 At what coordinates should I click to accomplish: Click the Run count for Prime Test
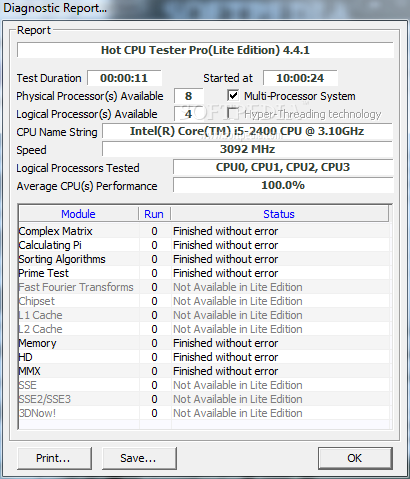pyautogui.click(x=154, y=273)
